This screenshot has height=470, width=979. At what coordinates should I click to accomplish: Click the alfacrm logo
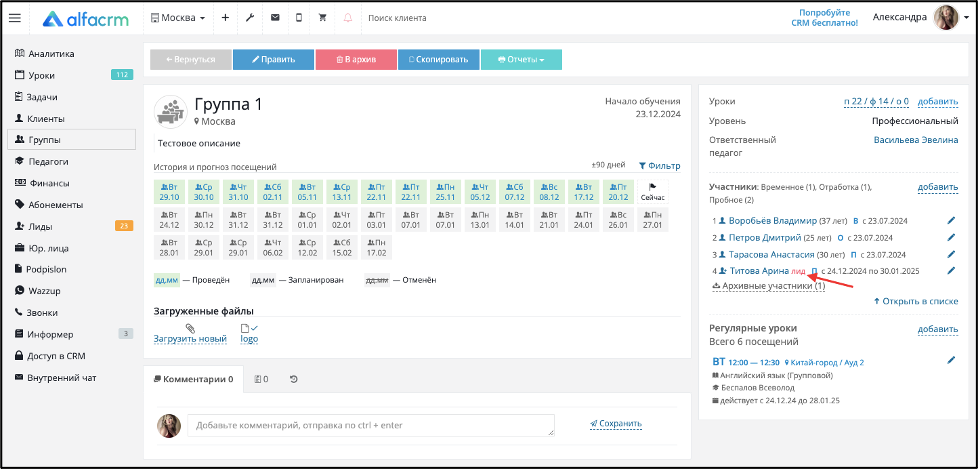point(86,19)
